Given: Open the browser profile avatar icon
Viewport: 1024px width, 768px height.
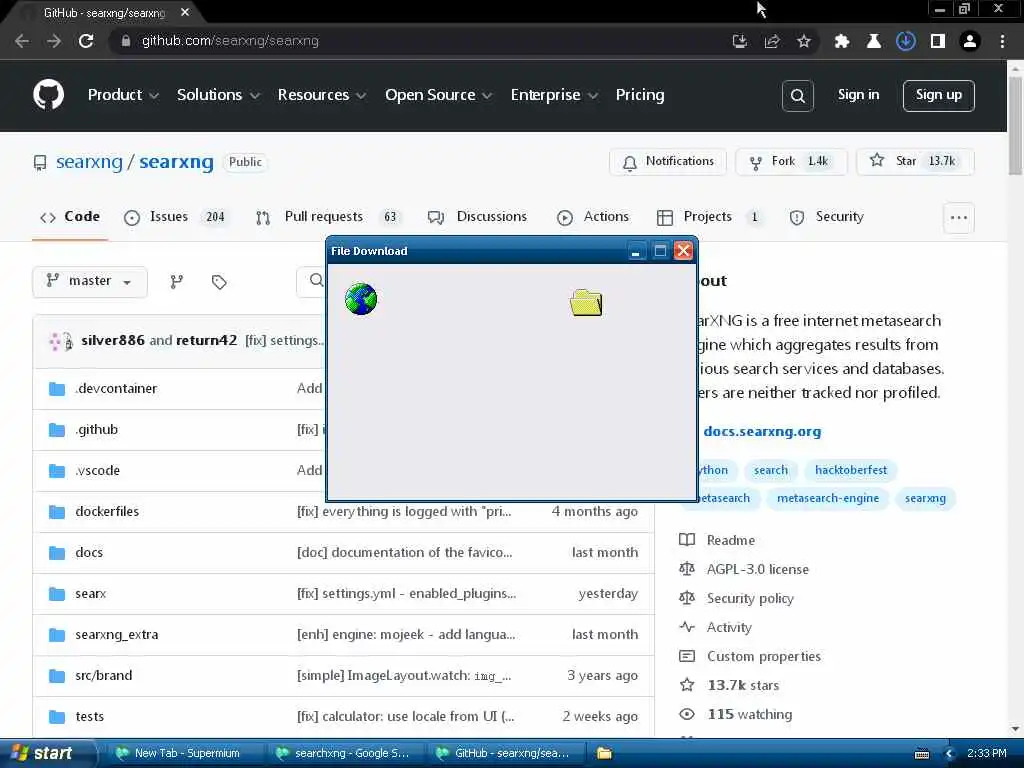Looking at the screenshot, I should (x=970, y=41).
